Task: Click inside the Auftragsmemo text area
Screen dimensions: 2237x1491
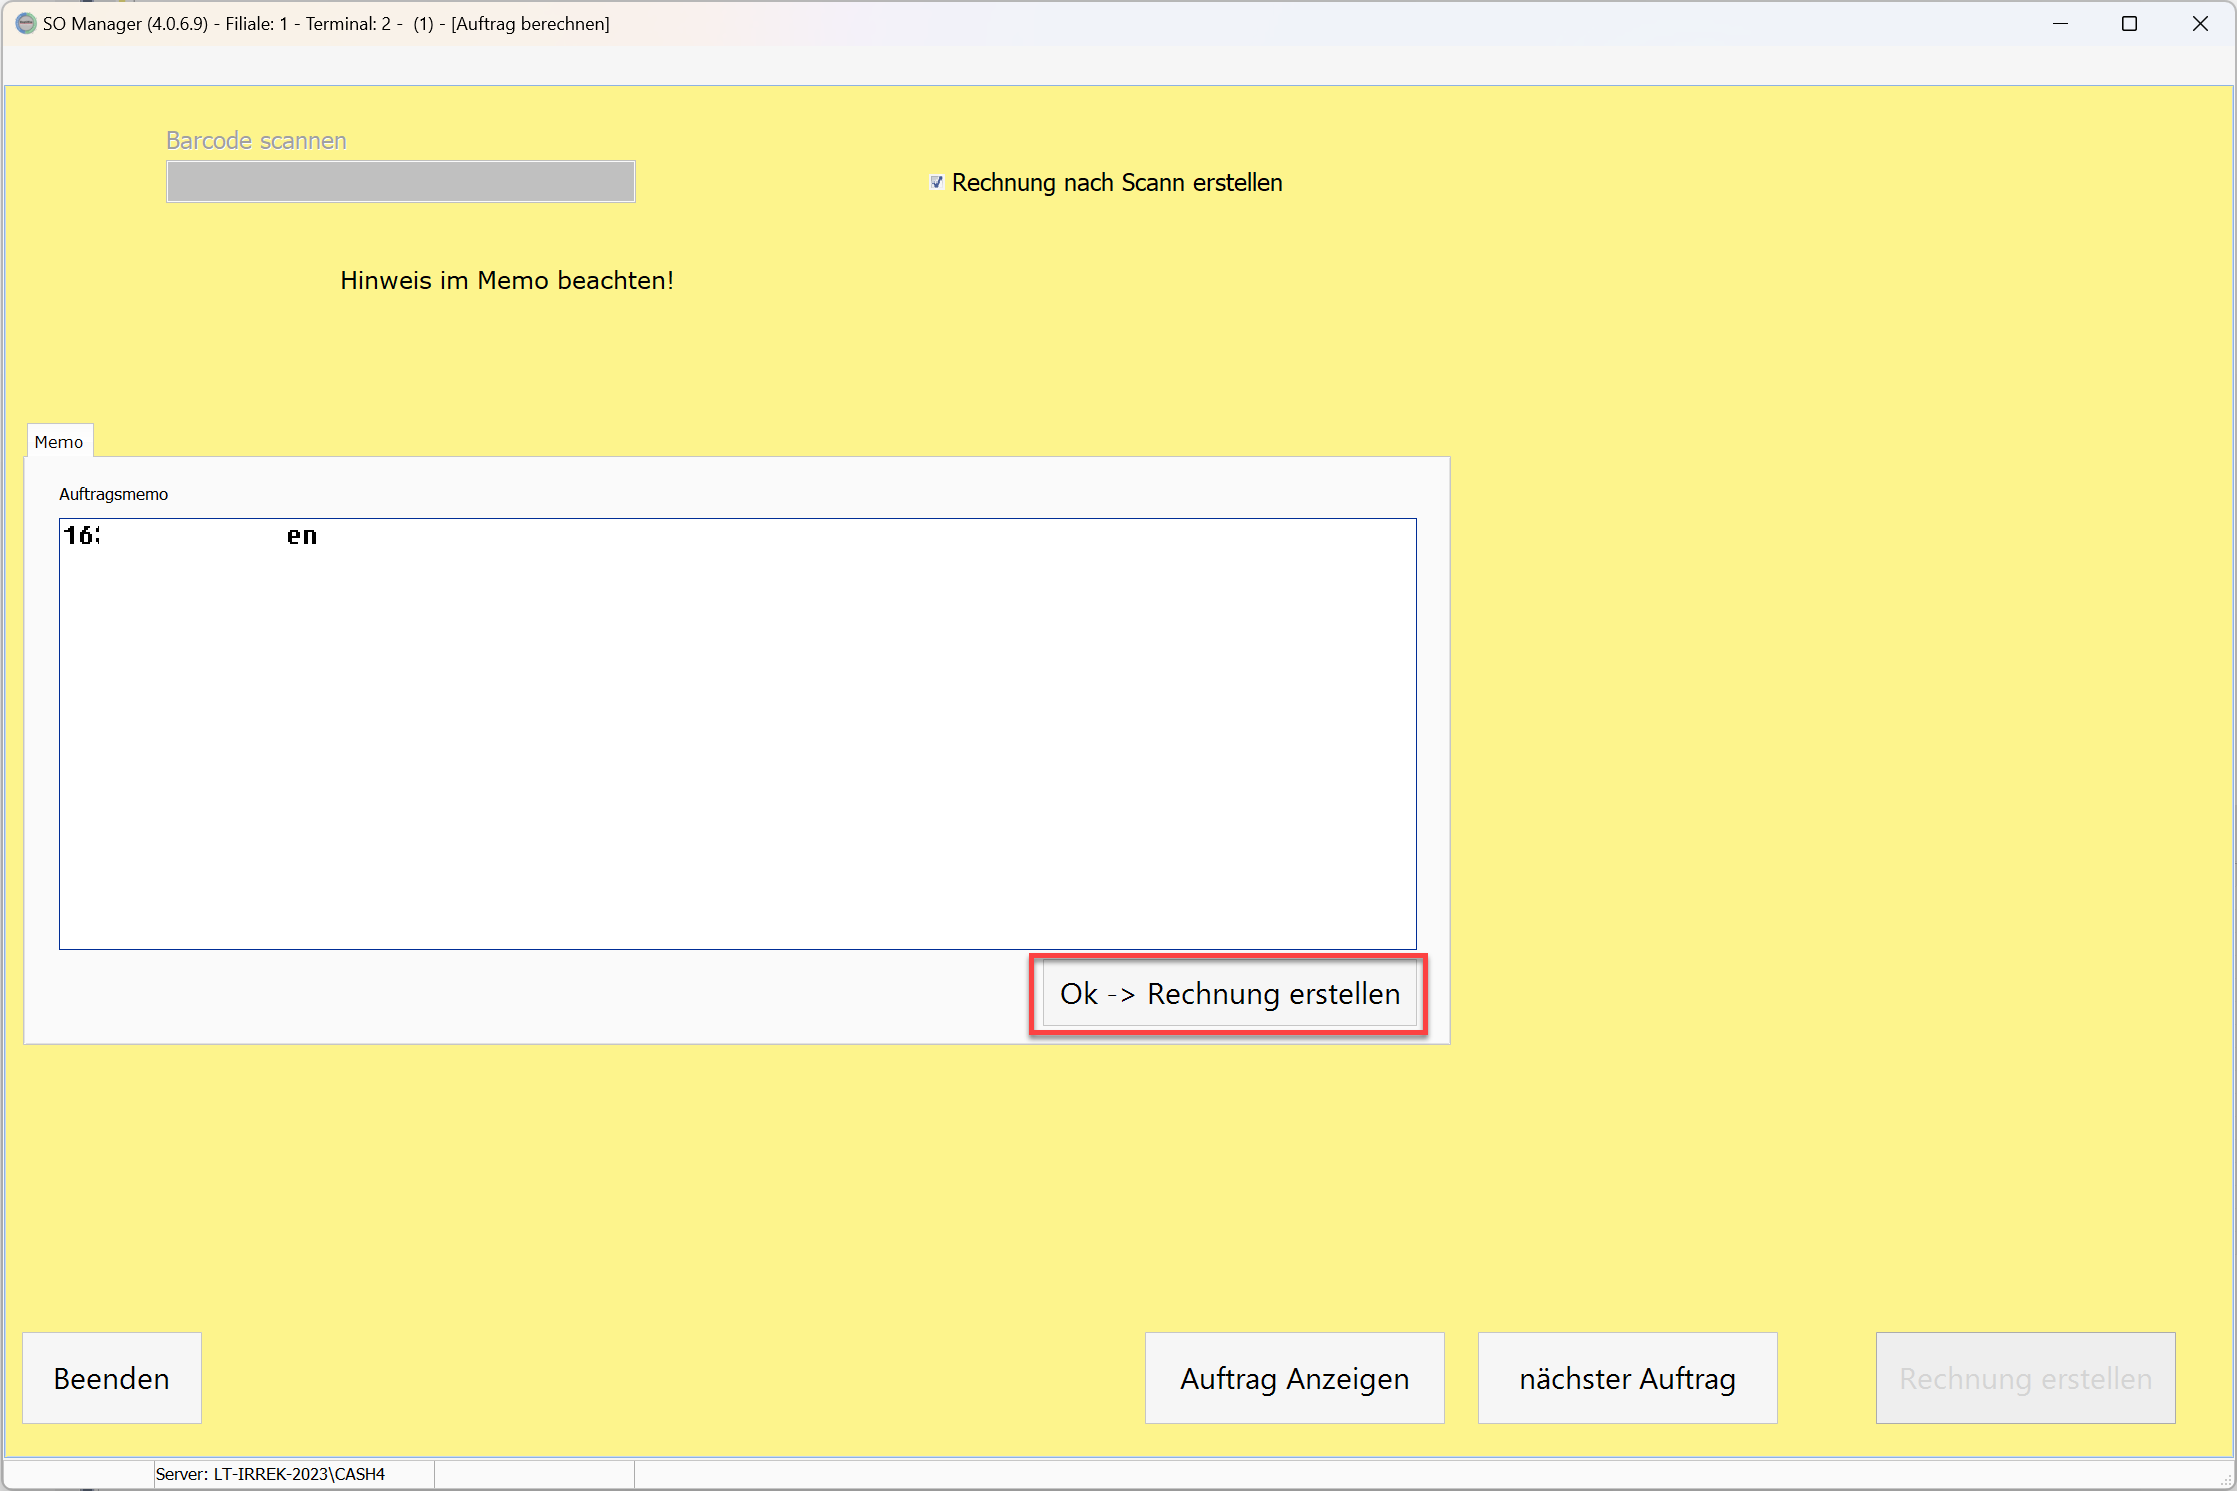Action: 737,733
